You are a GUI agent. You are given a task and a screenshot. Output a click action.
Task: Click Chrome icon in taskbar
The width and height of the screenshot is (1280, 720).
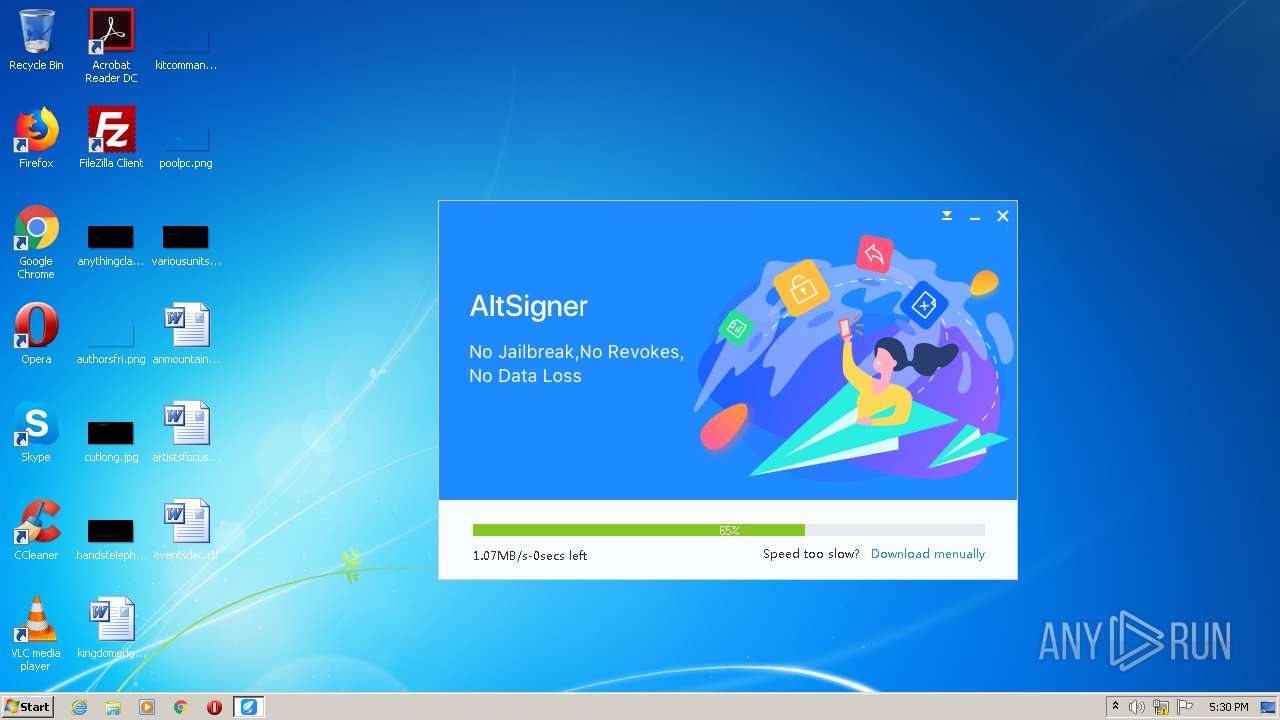(x=181, y=707)
